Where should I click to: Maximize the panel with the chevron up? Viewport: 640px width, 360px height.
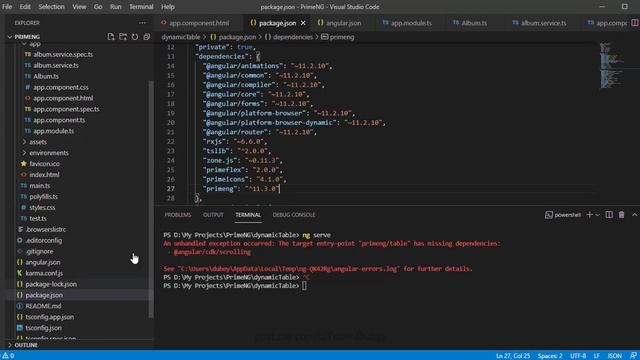634,215
